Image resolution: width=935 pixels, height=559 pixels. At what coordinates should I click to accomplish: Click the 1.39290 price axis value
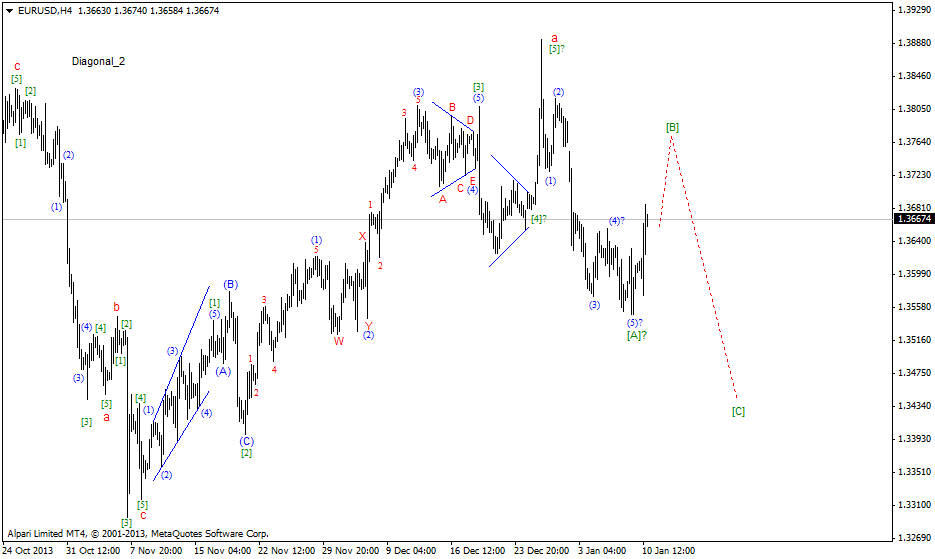click(914, 10)
